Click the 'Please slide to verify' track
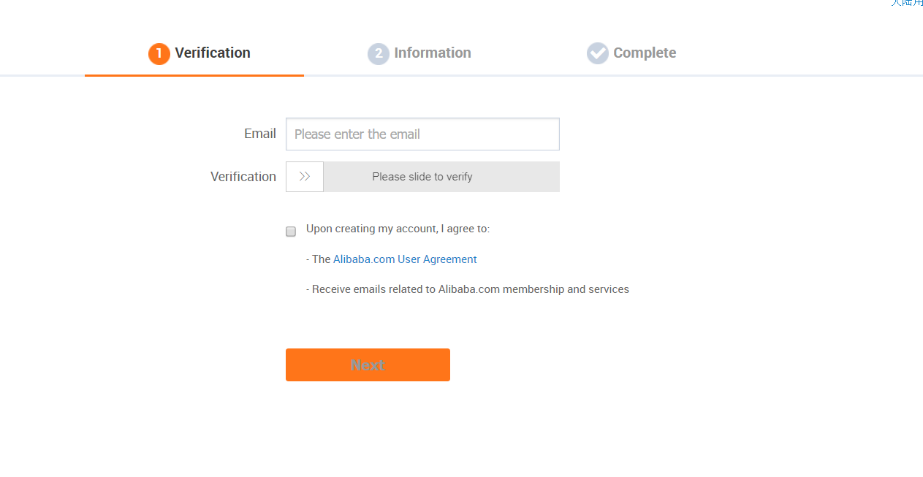 (441, 177)
